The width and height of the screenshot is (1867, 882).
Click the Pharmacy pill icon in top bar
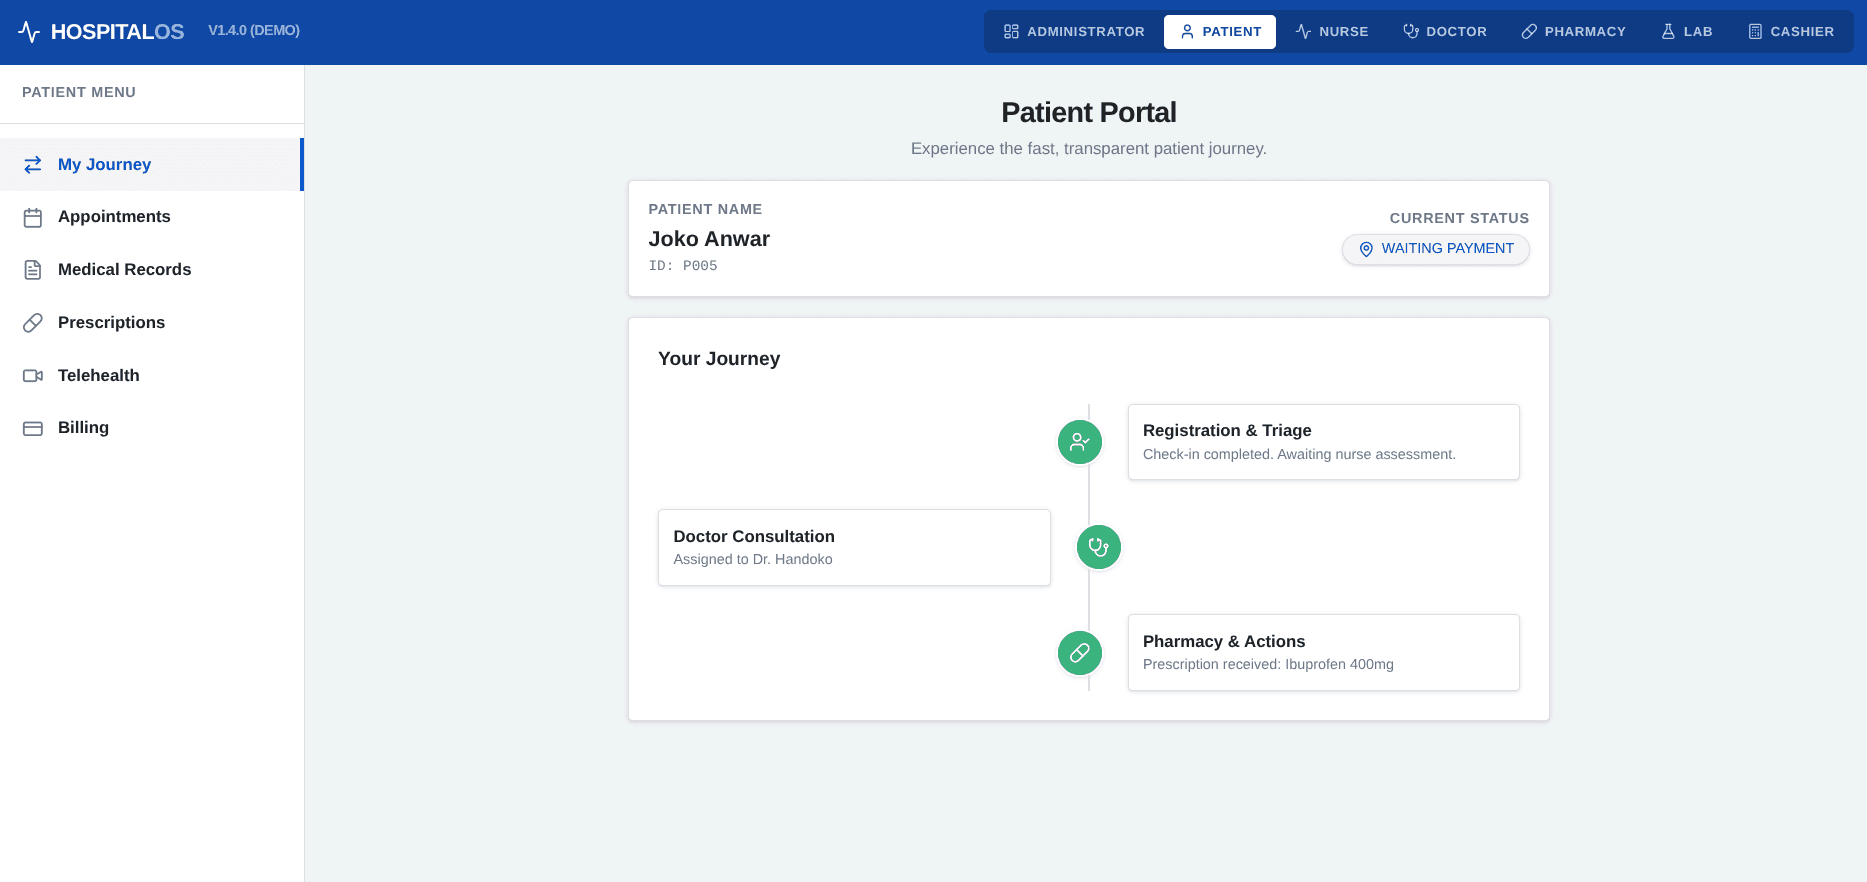click(1529, 32)
